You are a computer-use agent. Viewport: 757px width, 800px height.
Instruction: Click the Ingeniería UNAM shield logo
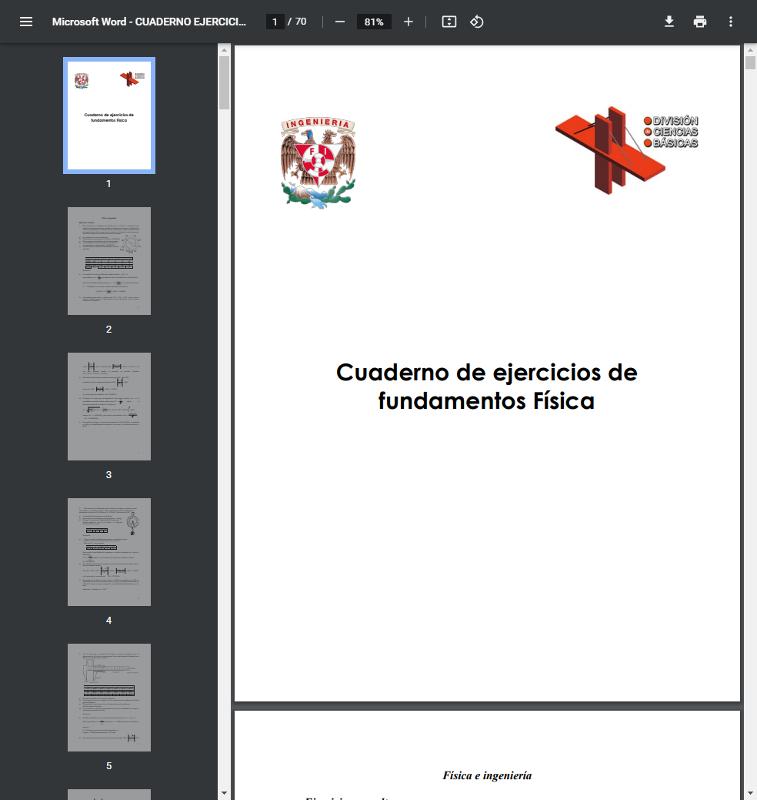[318, 163]
